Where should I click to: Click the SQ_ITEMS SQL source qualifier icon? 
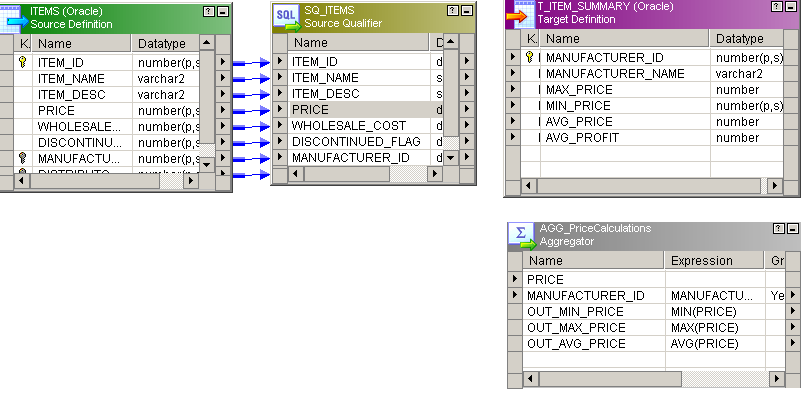pyautogui.click(x=286, y=18)
